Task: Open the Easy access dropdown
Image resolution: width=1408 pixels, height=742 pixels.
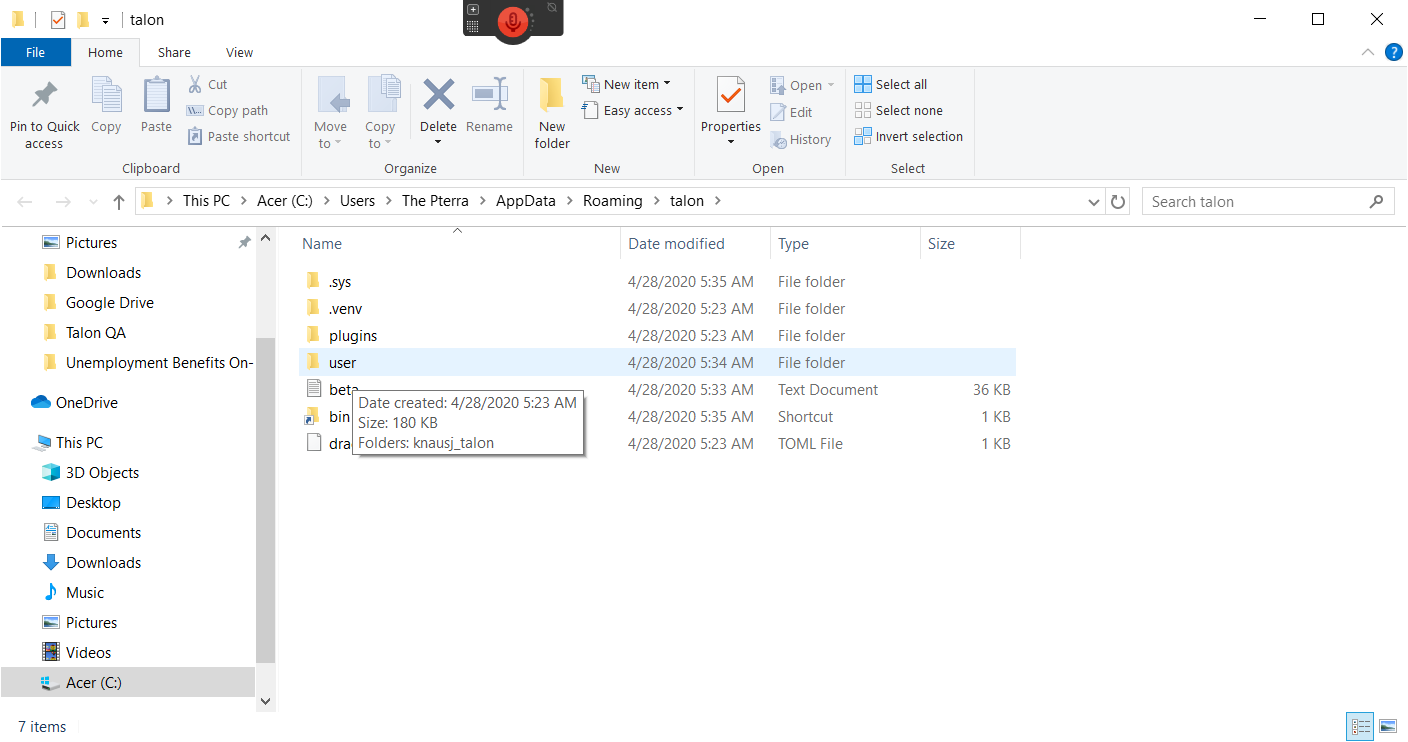Action: click(x=633, y=110)
